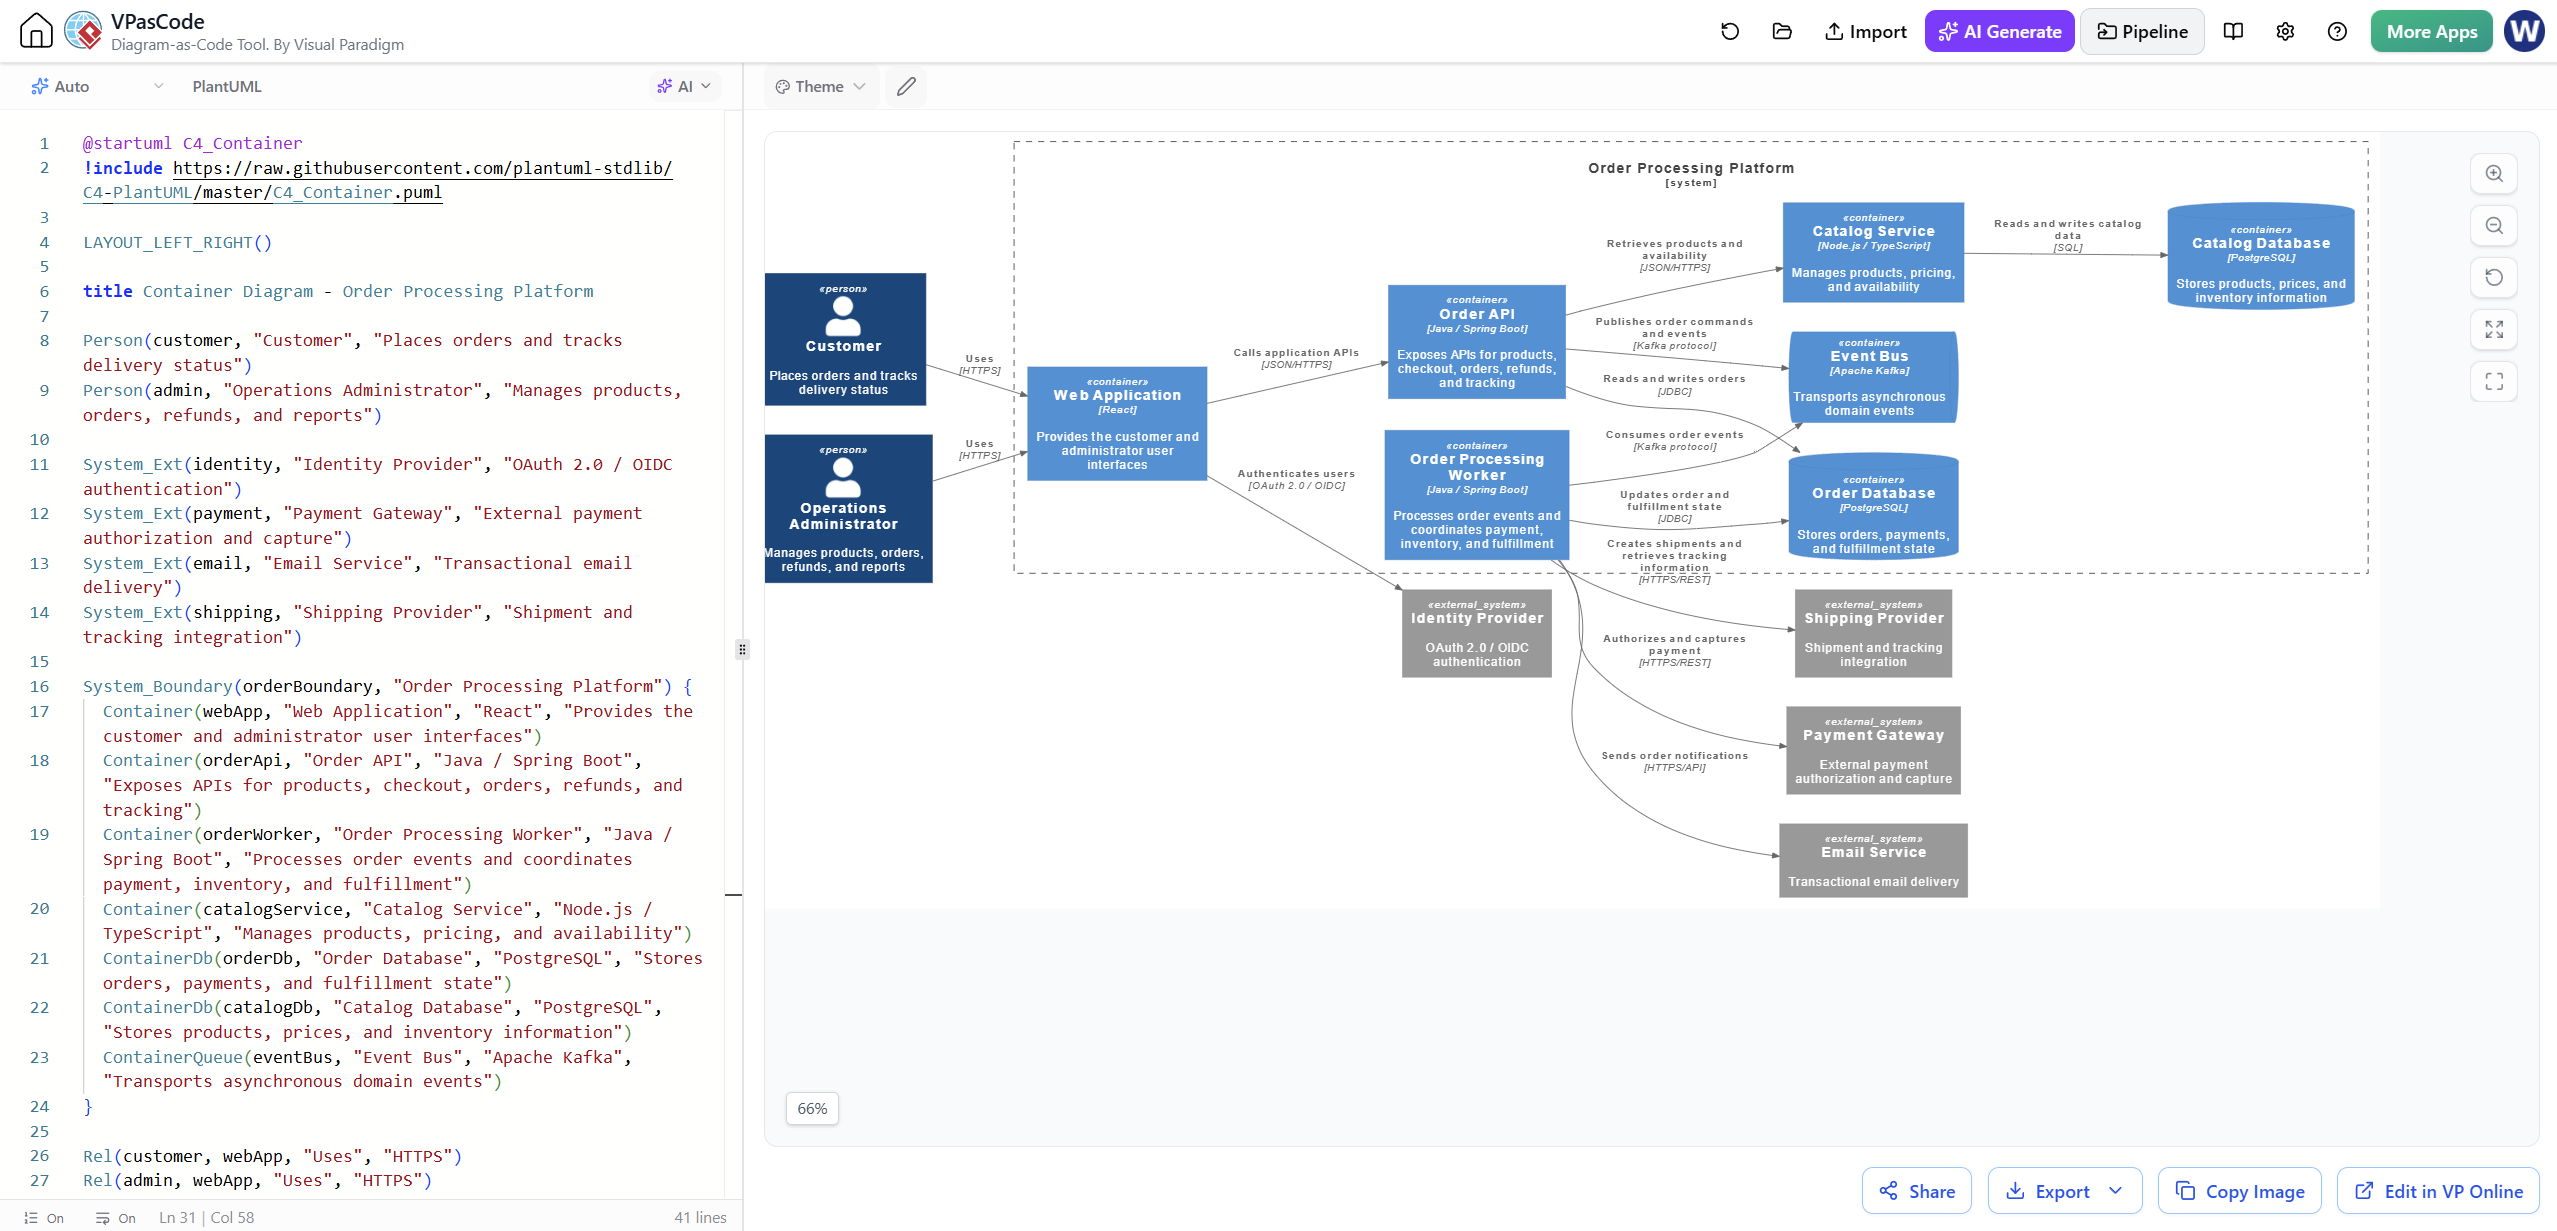Expand the Theme dropdown
This screenshot has height=1231, width=2557.
tap(820, 87)
